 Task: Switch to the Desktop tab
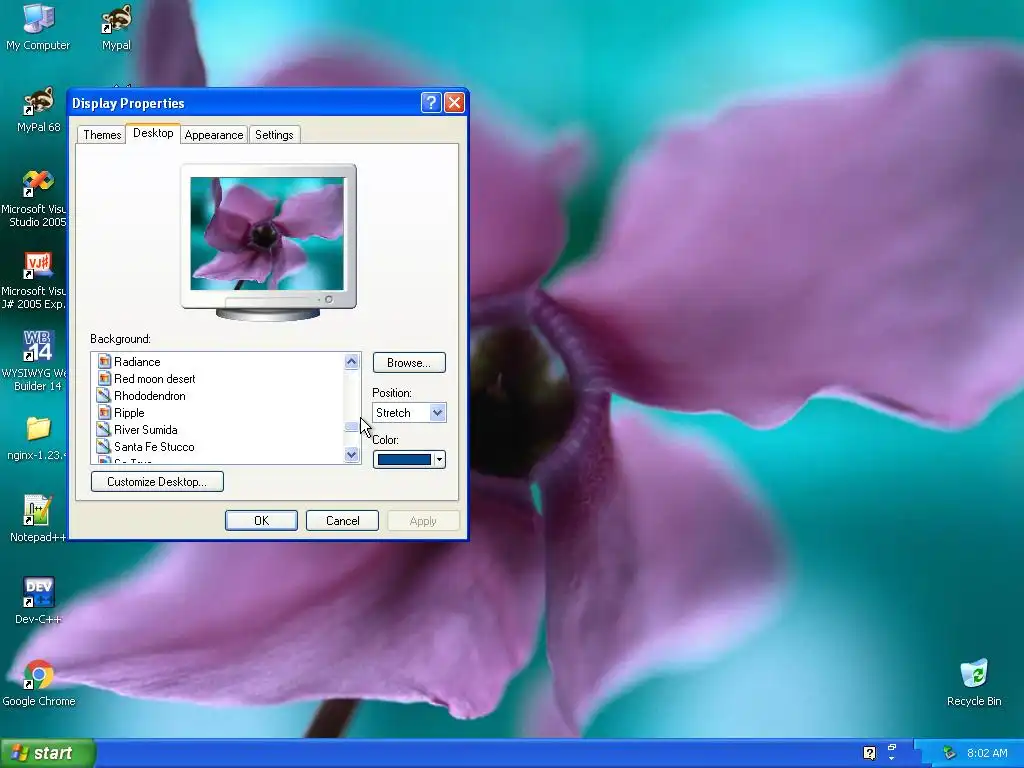pyautogui.click(x=153, y=133)
